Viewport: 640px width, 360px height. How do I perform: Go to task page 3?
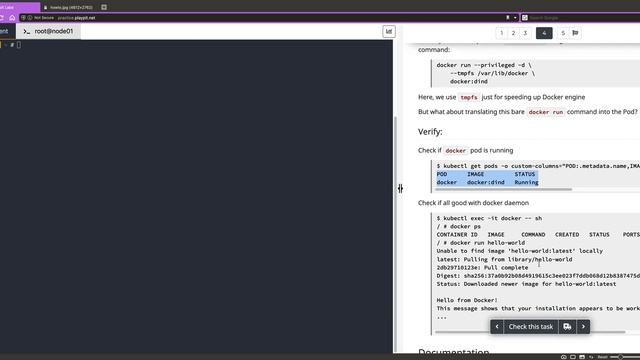(x=525, y=33)
